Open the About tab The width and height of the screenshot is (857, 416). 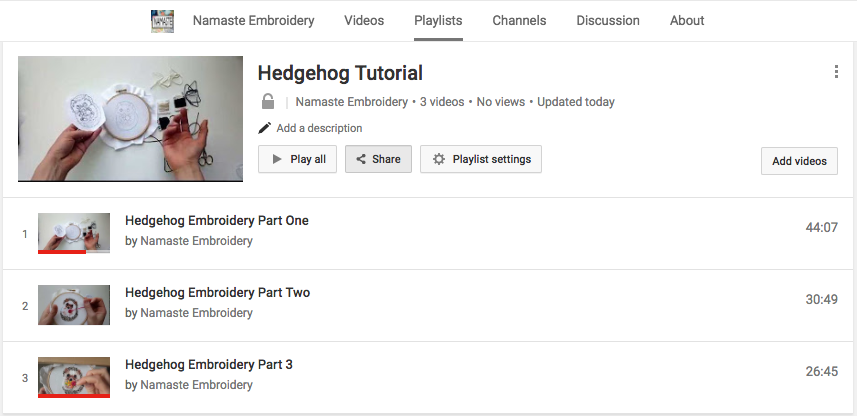click(687, 21)
